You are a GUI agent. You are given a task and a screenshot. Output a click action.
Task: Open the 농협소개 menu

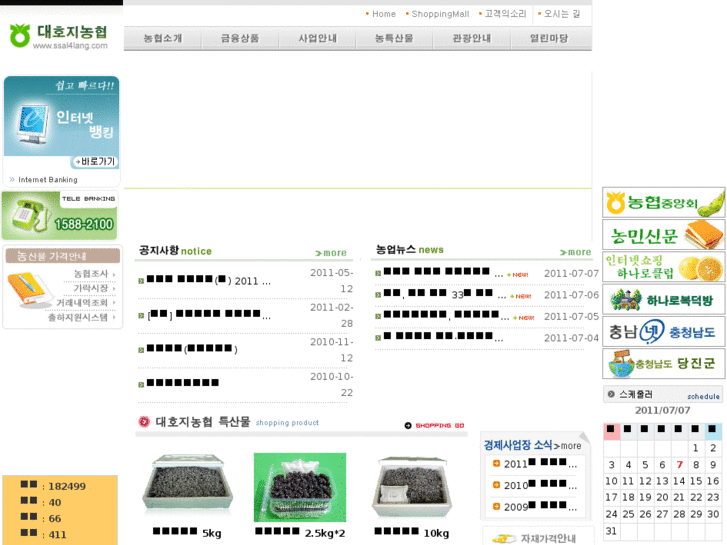coord(163,38)
